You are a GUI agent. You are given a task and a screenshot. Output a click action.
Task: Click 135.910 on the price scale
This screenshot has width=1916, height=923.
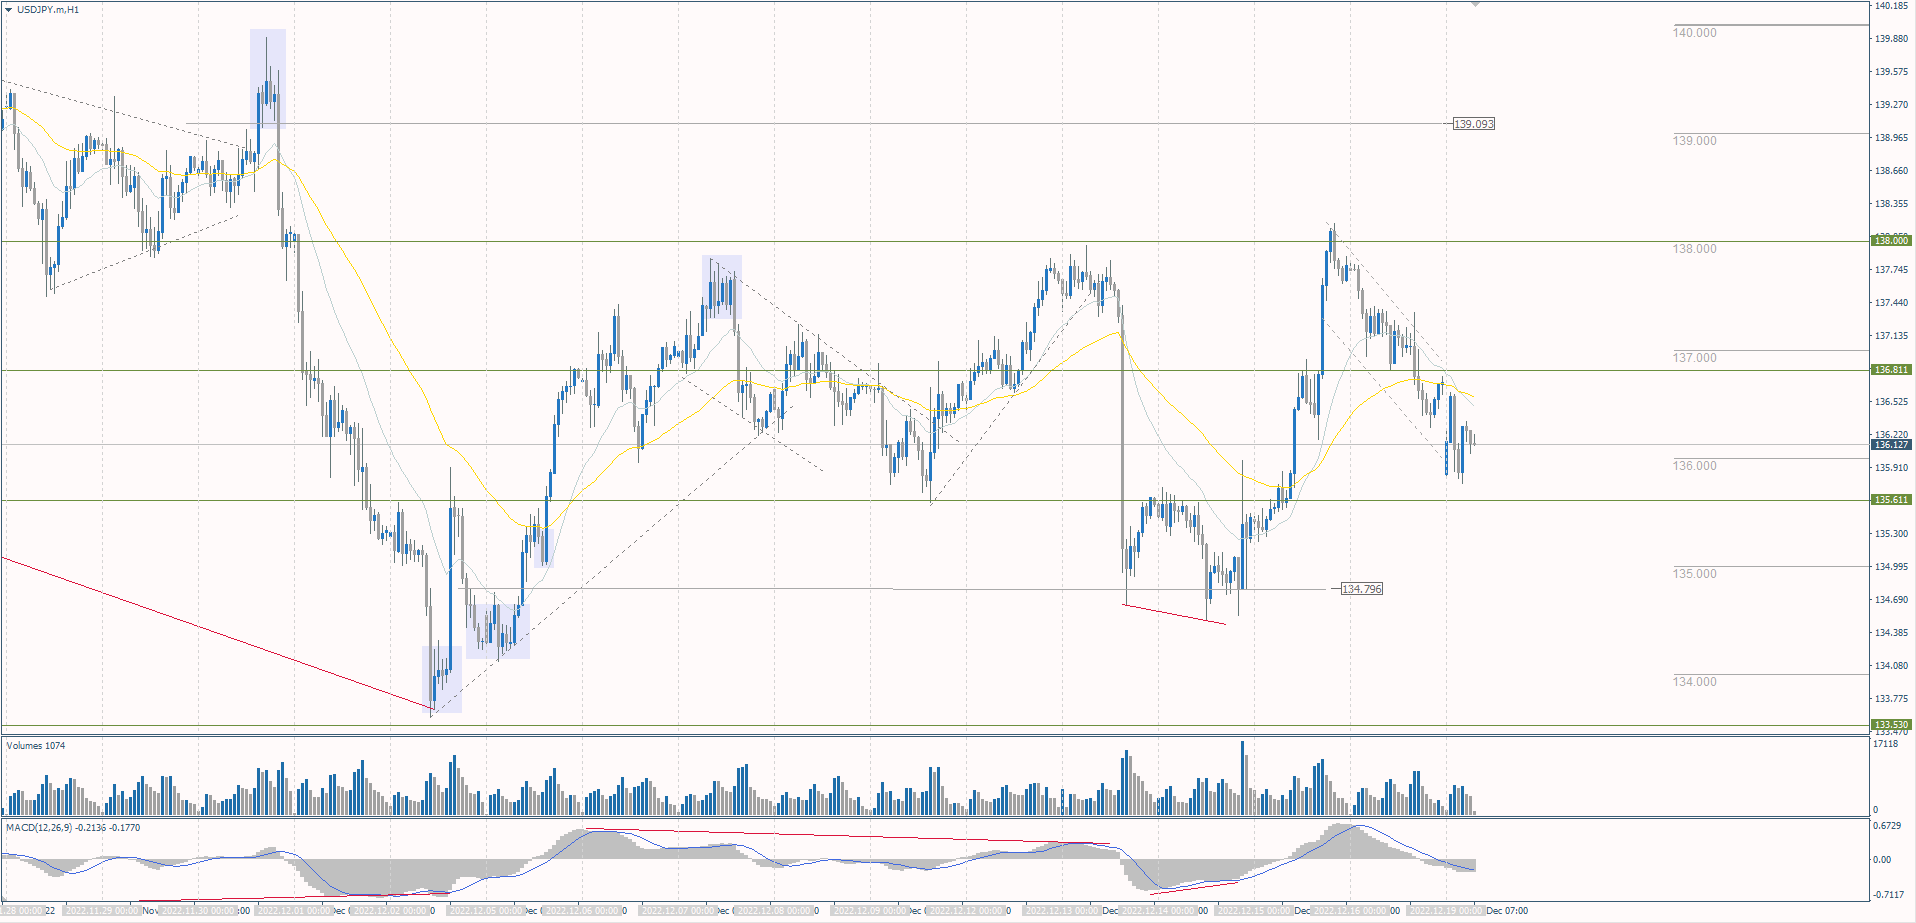point(1891,468)
